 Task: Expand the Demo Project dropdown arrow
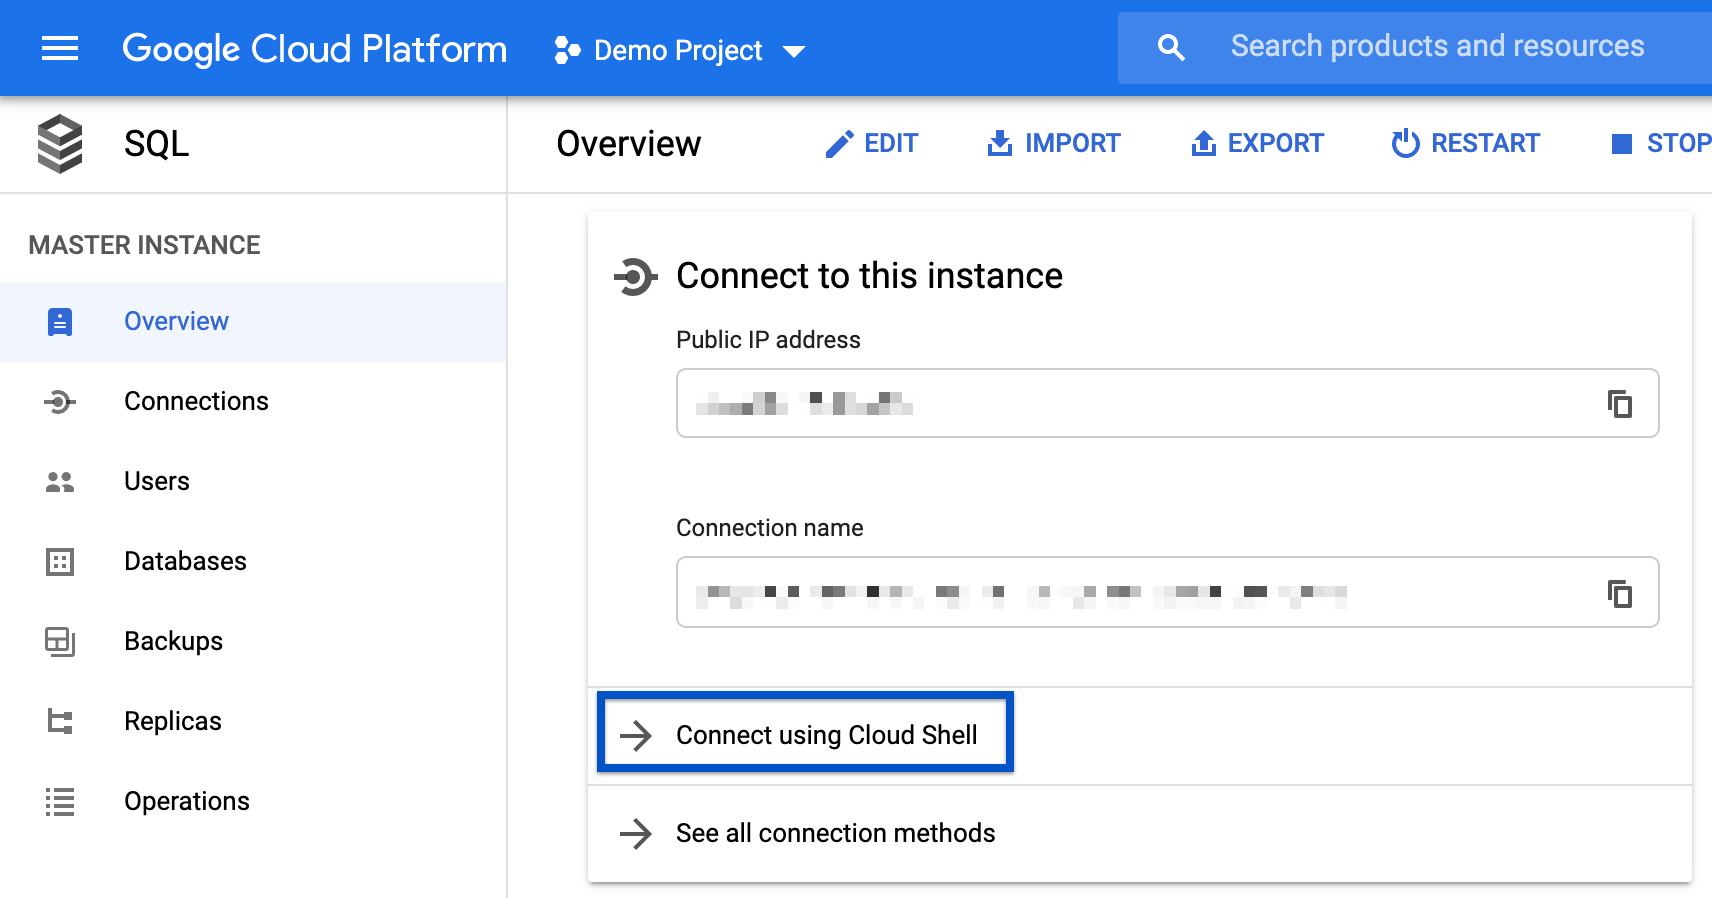click(x=794, y=51)
